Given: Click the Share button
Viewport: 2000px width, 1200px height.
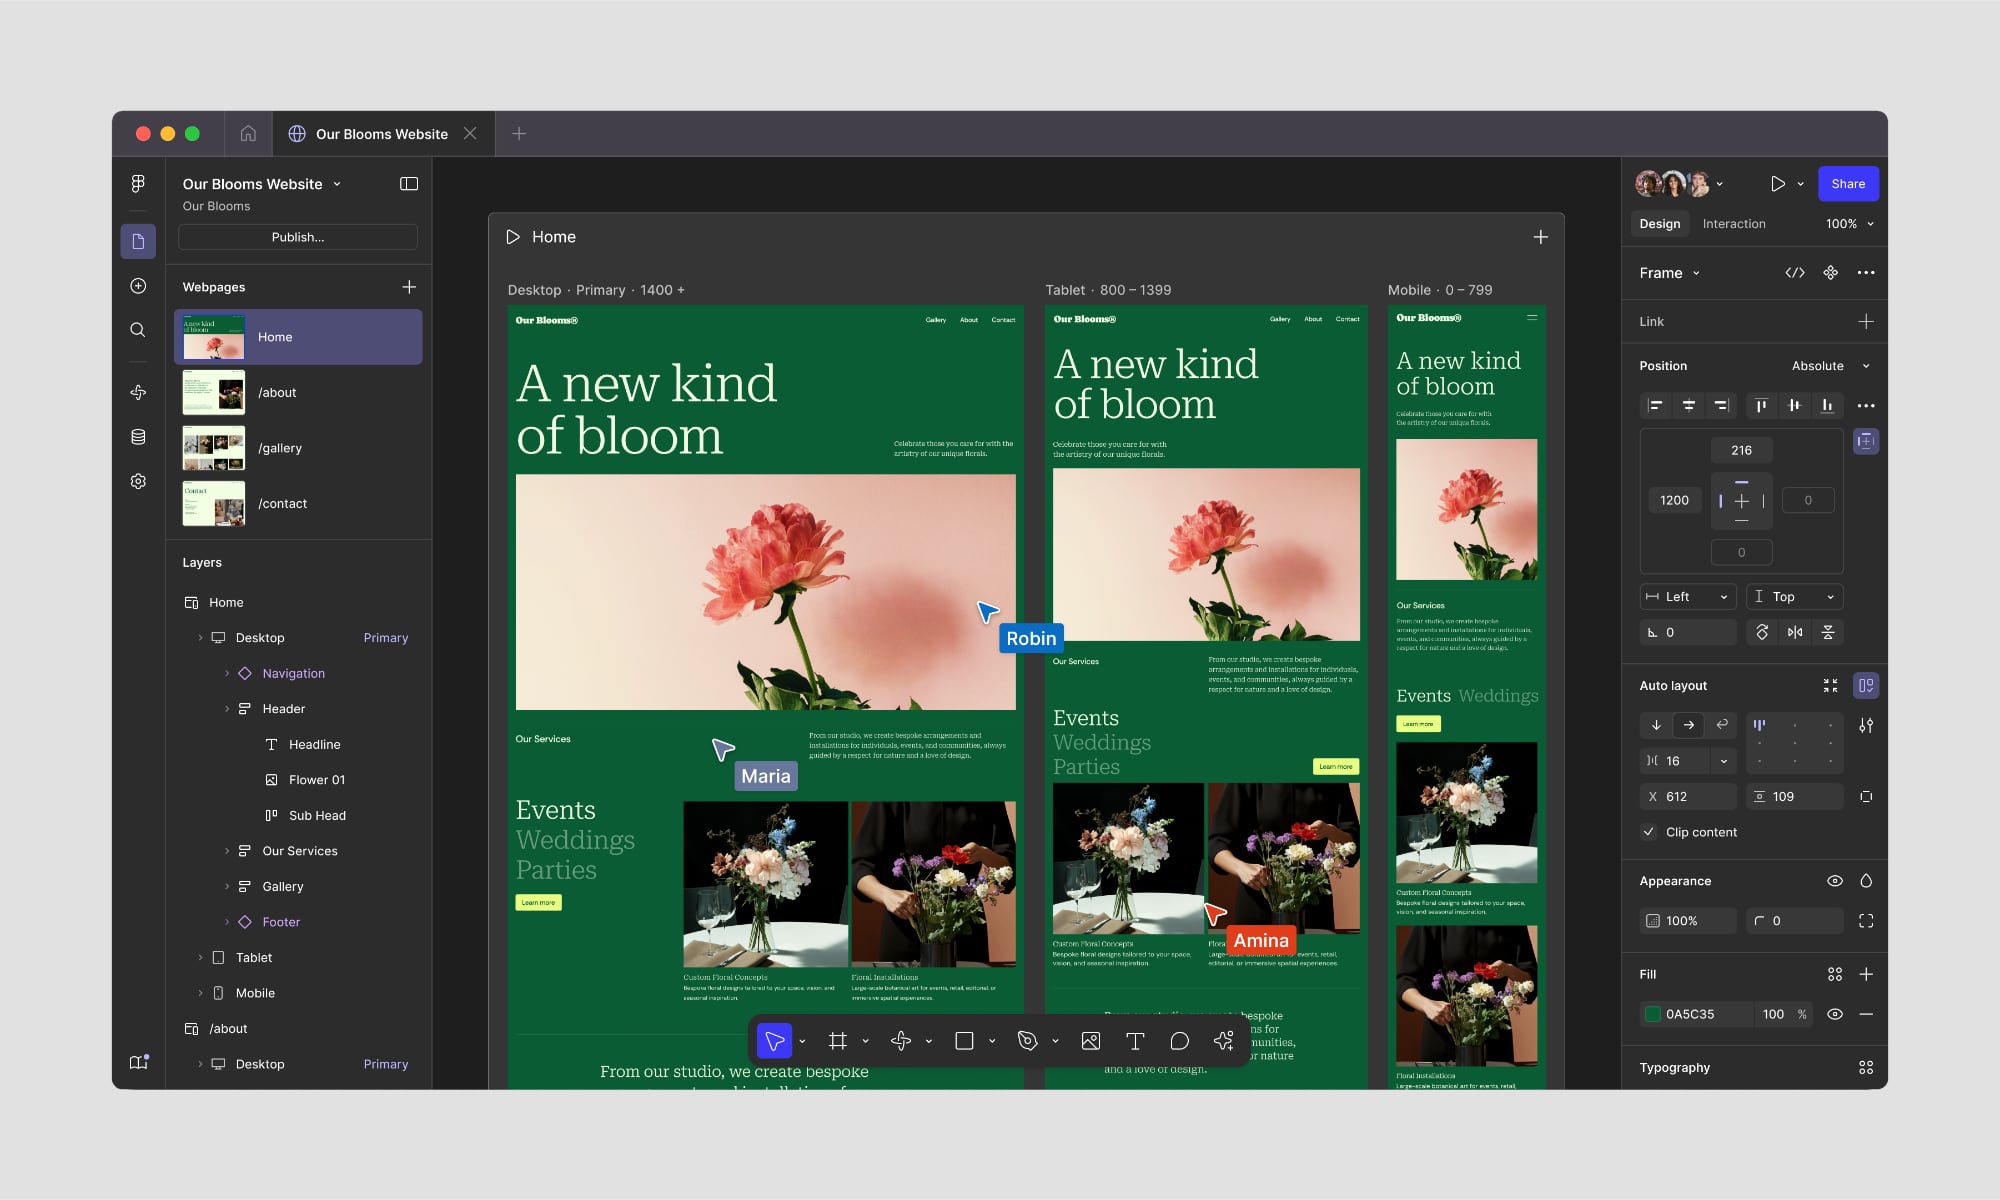Looking at the screenshot, I should click(x=1847, y=184).
